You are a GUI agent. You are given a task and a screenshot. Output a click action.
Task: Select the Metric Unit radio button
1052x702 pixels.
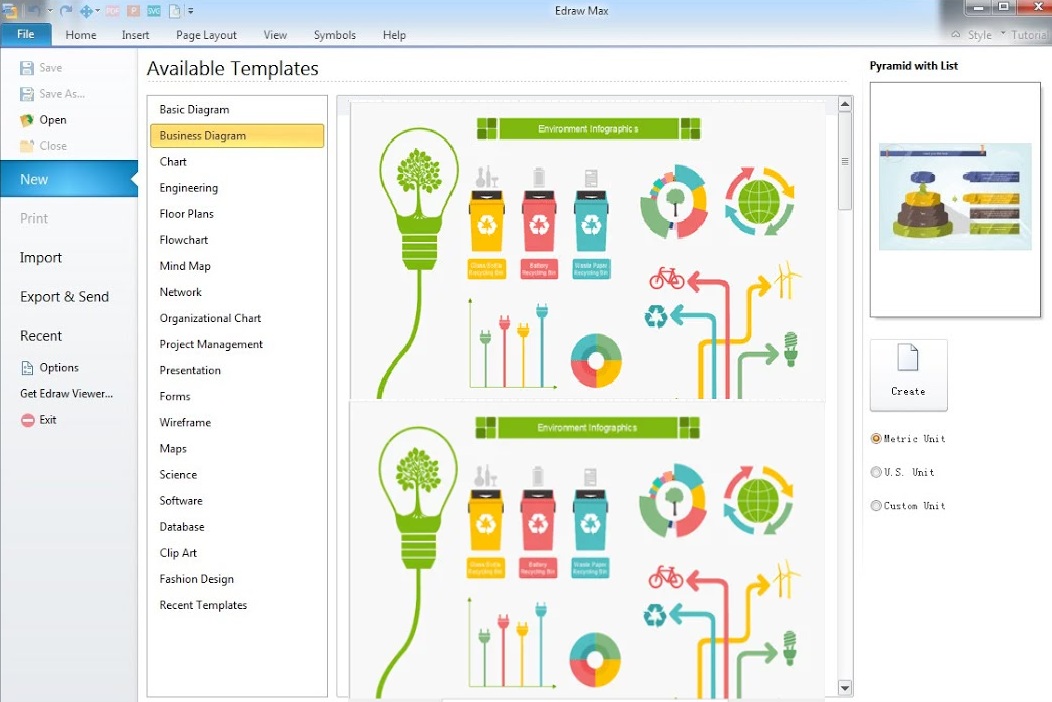pos(876,439)
